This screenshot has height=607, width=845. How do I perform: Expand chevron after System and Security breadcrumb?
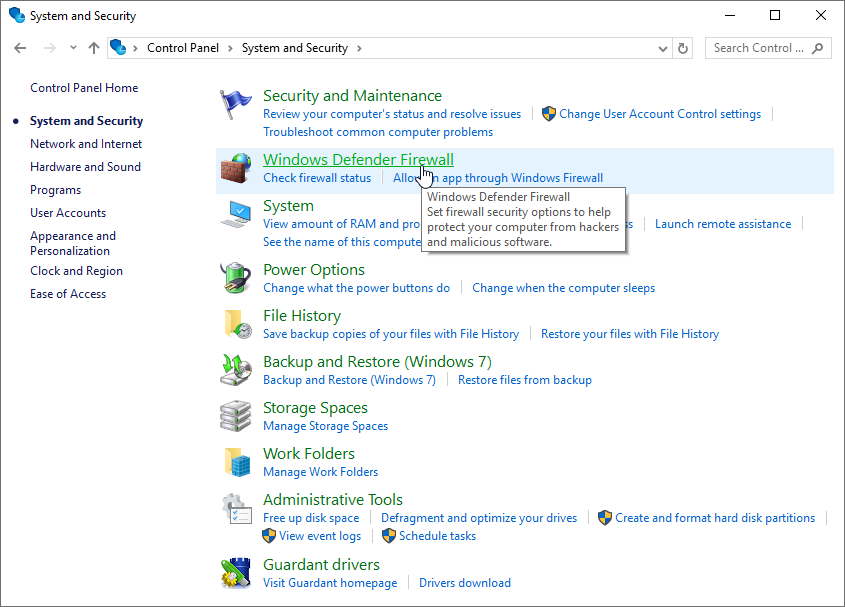[359, 48]
